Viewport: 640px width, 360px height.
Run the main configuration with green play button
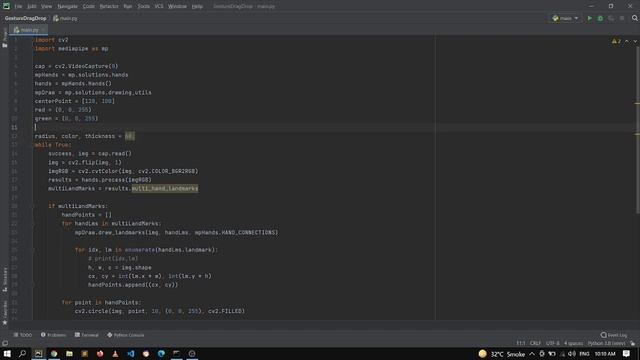click(x=589, y=18)
